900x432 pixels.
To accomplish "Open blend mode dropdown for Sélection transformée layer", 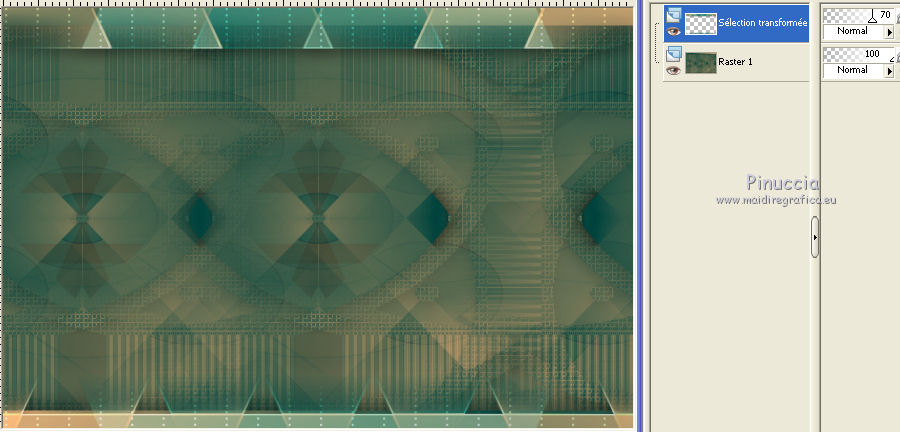I will [x=890, y=32].
